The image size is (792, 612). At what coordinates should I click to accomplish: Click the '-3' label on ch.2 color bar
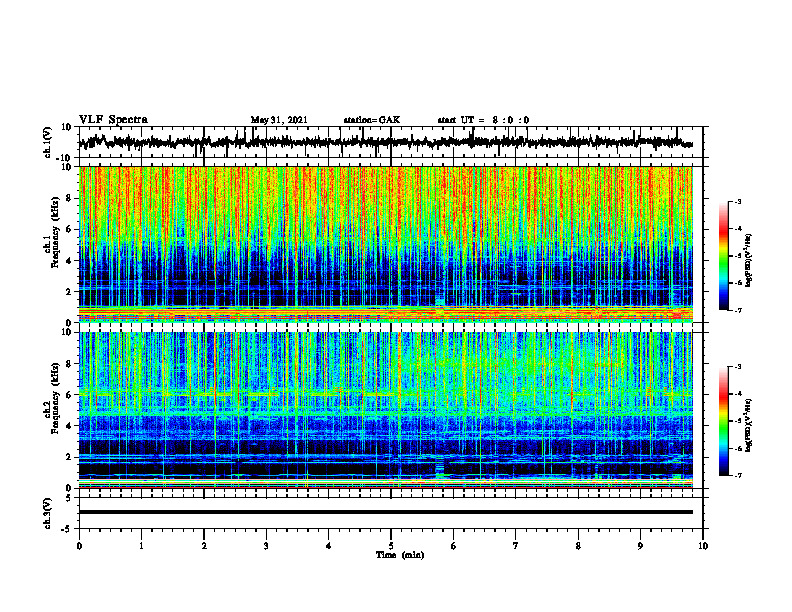coord(738,367)
